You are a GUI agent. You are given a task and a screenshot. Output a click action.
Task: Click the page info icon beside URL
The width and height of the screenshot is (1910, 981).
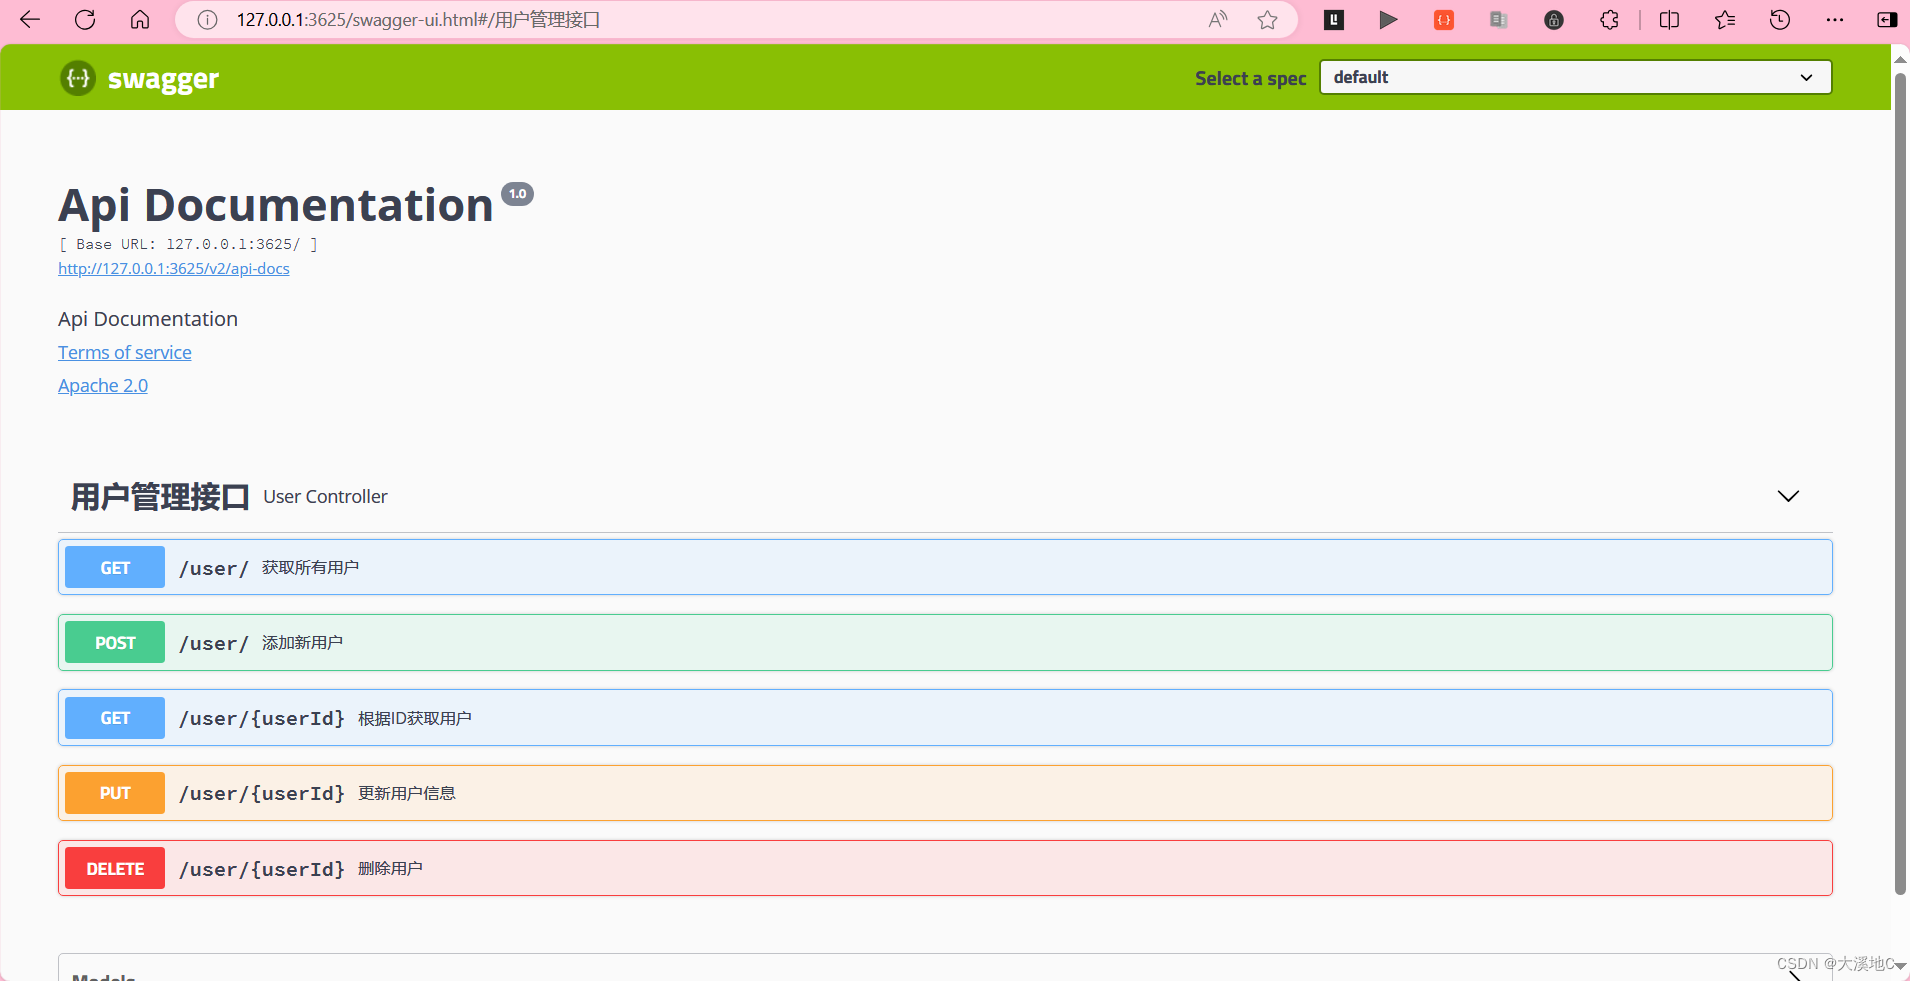click(x=206, y=19)
